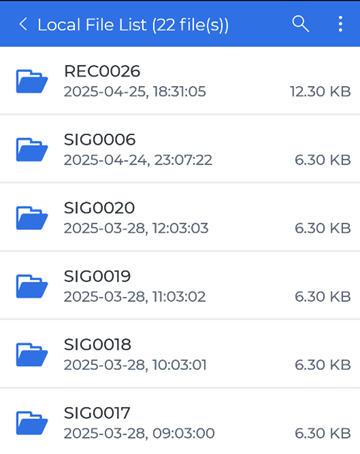360x454 pixels.
Task: Open the SIG0006 file entry
Action: (180, 149)
